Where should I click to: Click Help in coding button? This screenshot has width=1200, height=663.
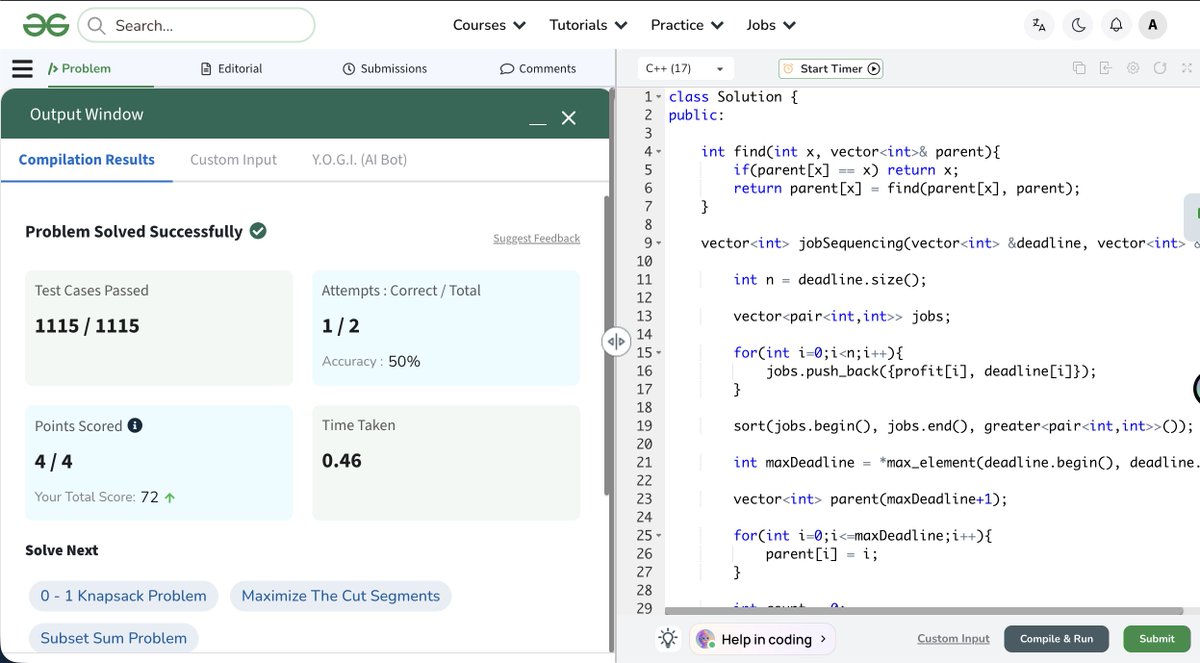[x=763, y=639]
